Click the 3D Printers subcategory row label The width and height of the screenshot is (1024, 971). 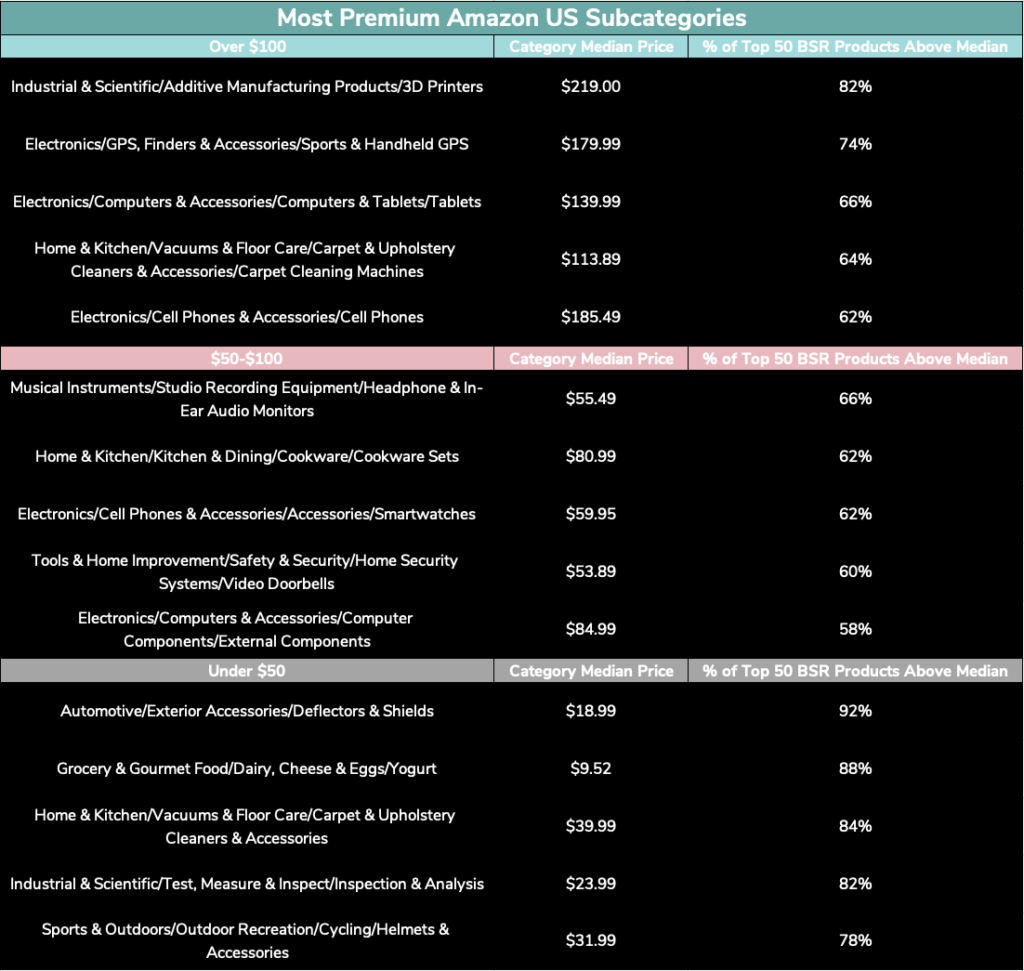(247, 87)
